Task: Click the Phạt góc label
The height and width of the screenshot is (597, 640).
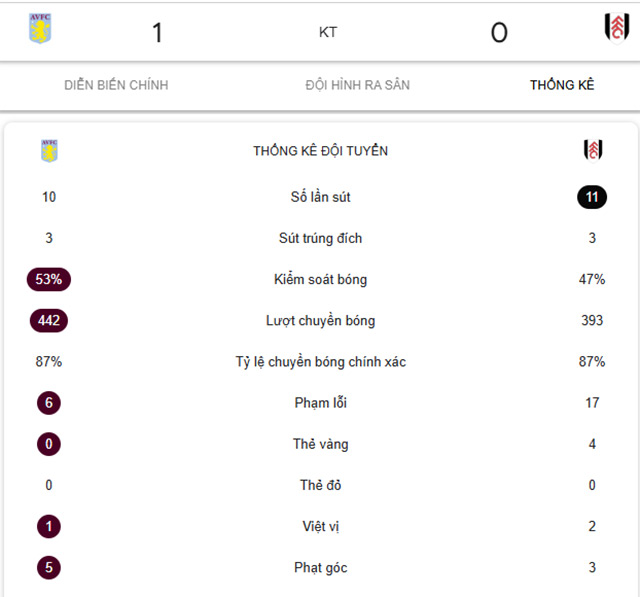Action: click(320, 568)
